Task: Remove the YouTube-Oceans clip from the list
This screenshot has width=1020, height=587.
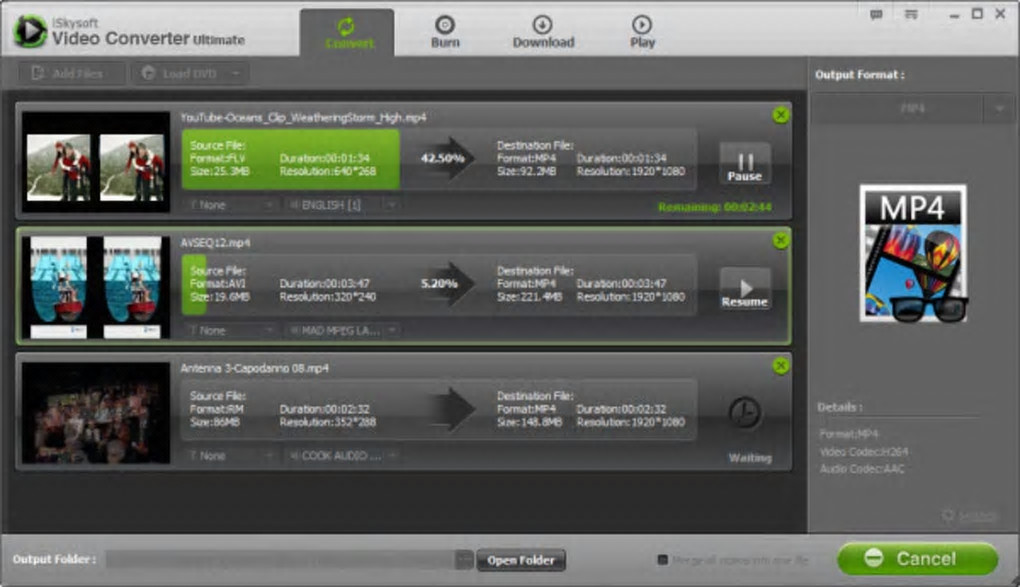Action: click(x=781, y=116)
